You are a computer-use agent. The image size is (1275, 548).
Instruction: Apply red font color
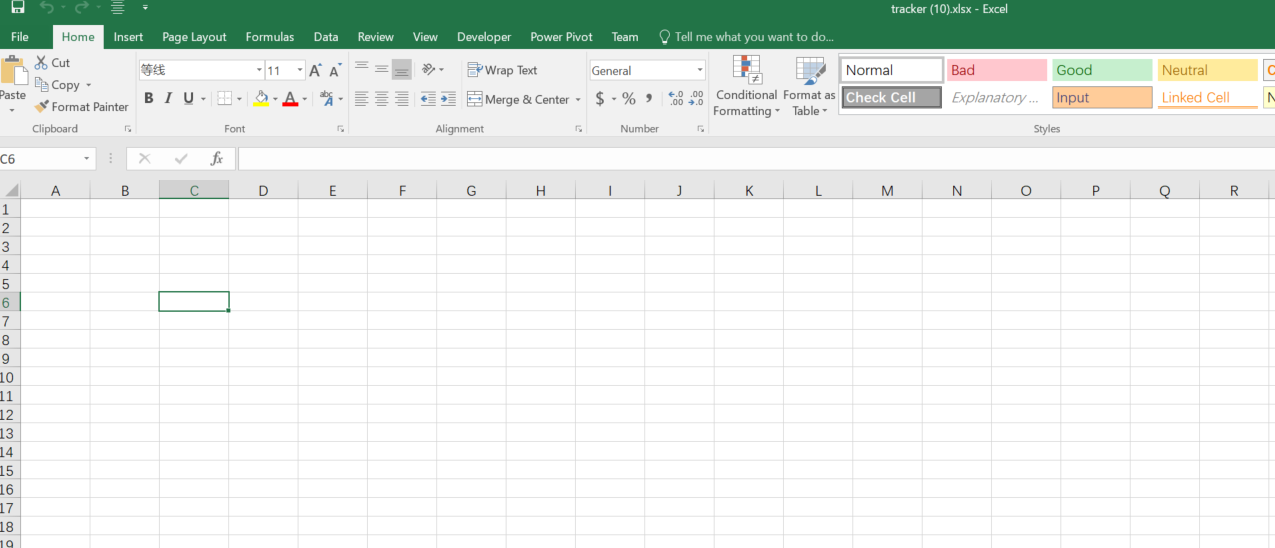pyautogui.click(x=290, y=98)
